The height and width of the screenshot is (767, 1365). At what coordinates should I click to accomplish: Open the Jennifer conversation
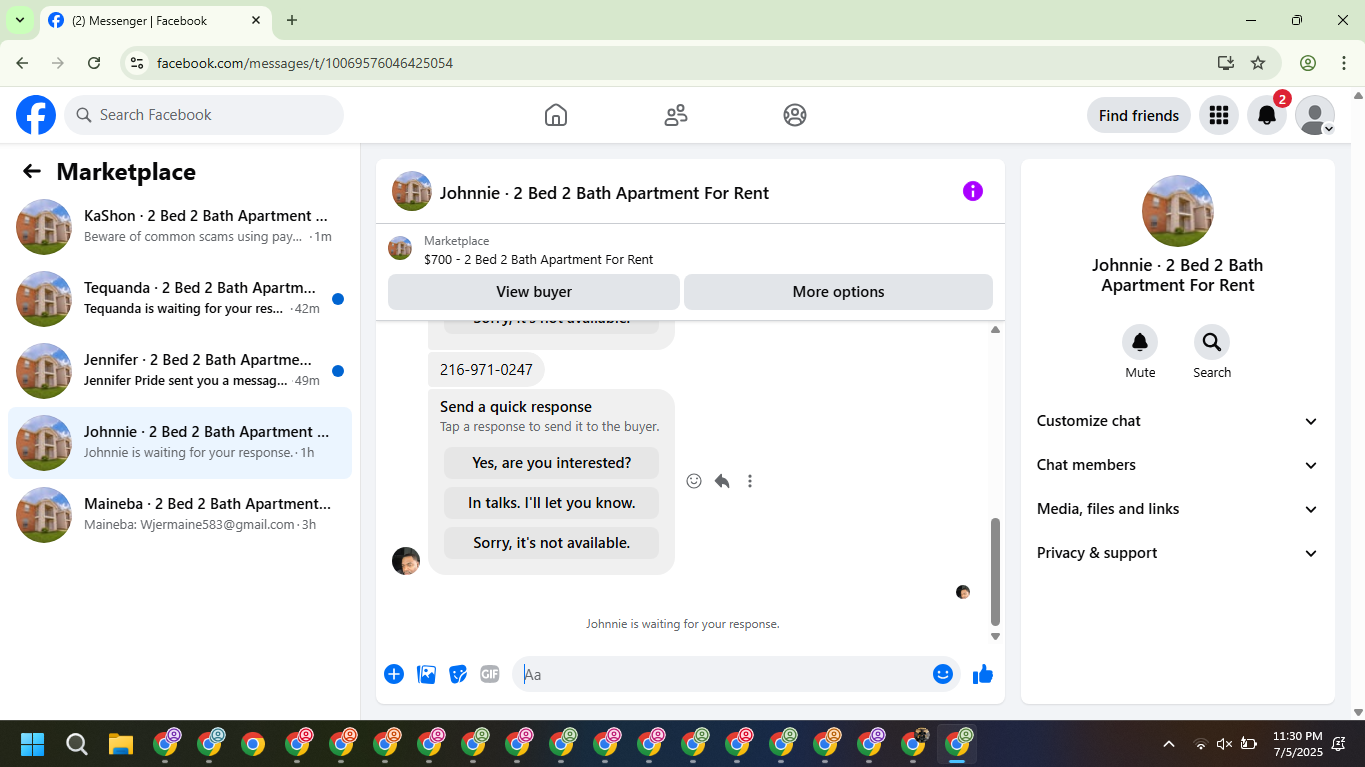[x=180, y=371]
